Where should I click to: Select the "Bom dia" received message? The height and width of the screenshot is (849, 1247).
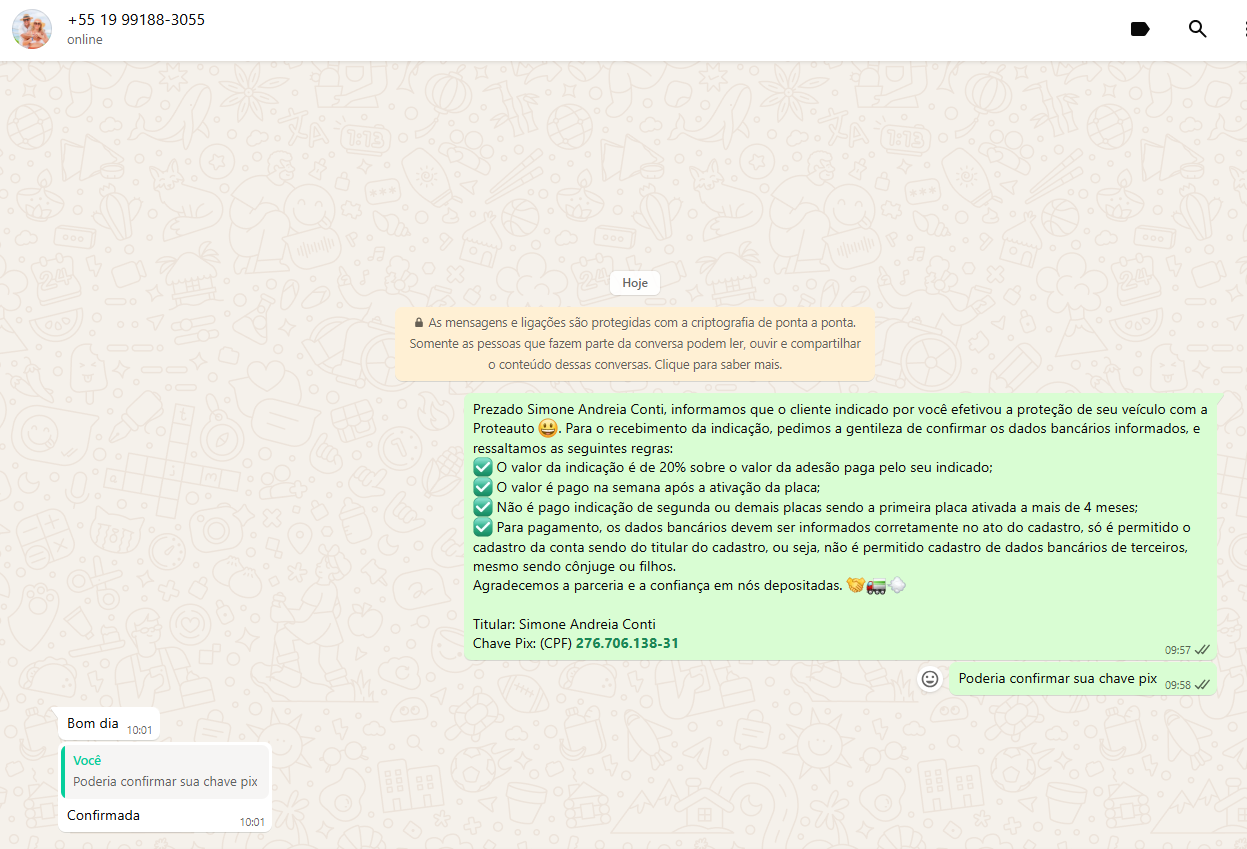tap(93, 723)
